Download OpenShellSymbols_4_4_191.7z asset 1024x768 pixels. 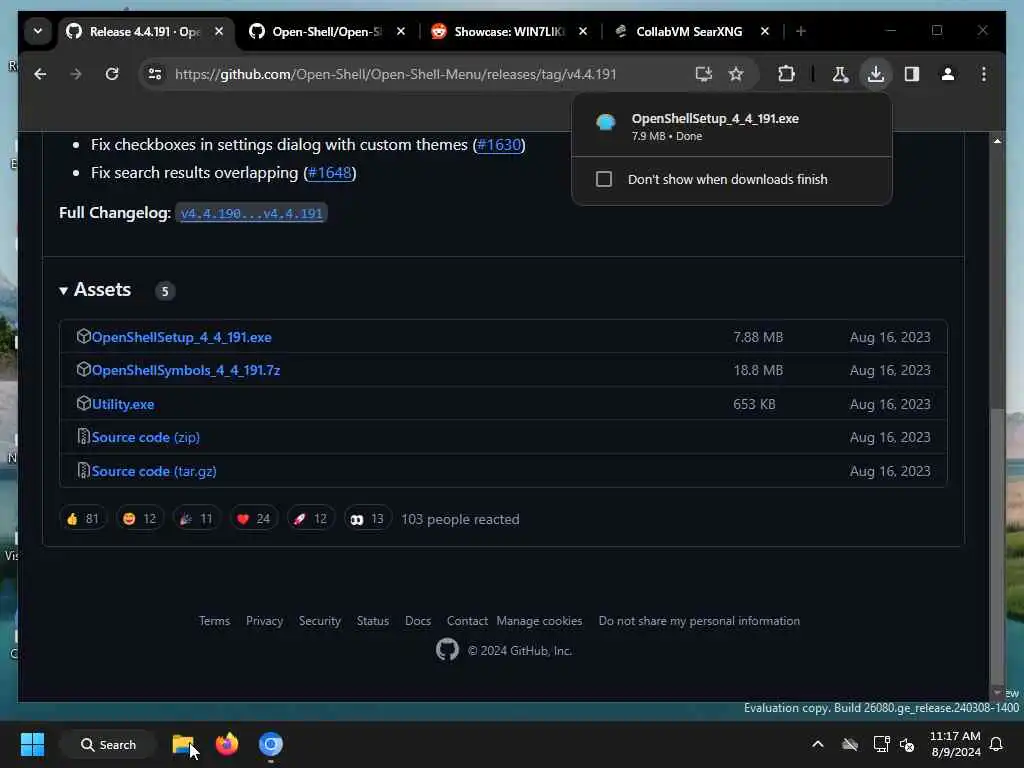coord(186,370)
